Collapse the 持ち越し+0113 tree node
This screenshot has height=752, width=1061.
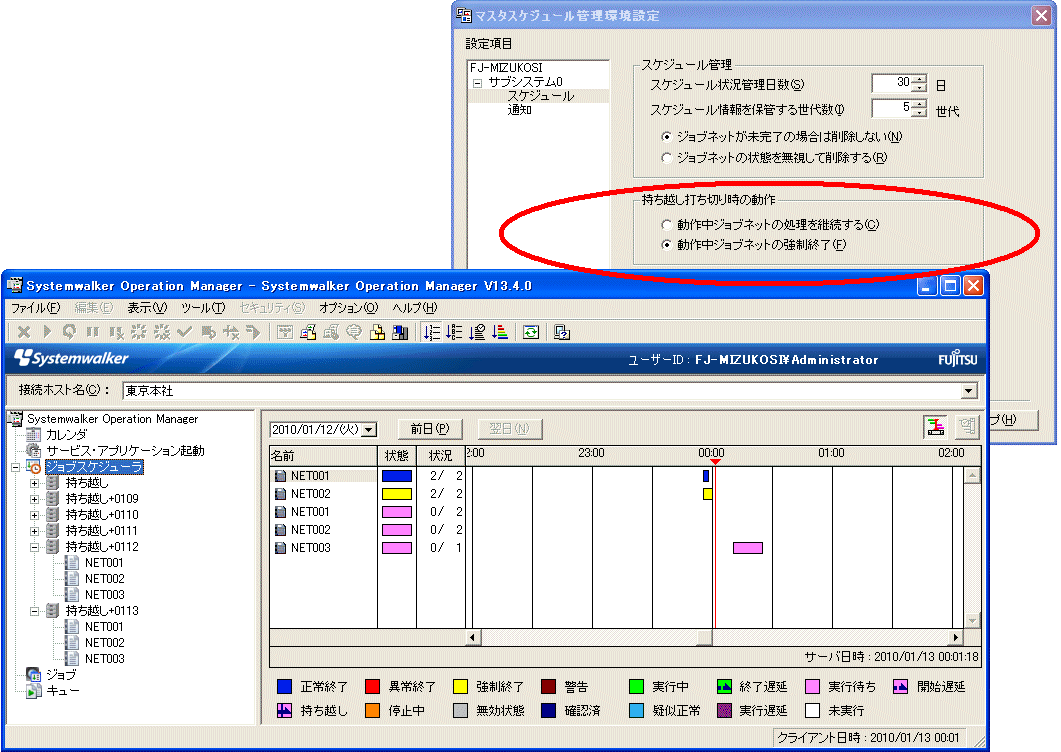(x=35, y=611)
